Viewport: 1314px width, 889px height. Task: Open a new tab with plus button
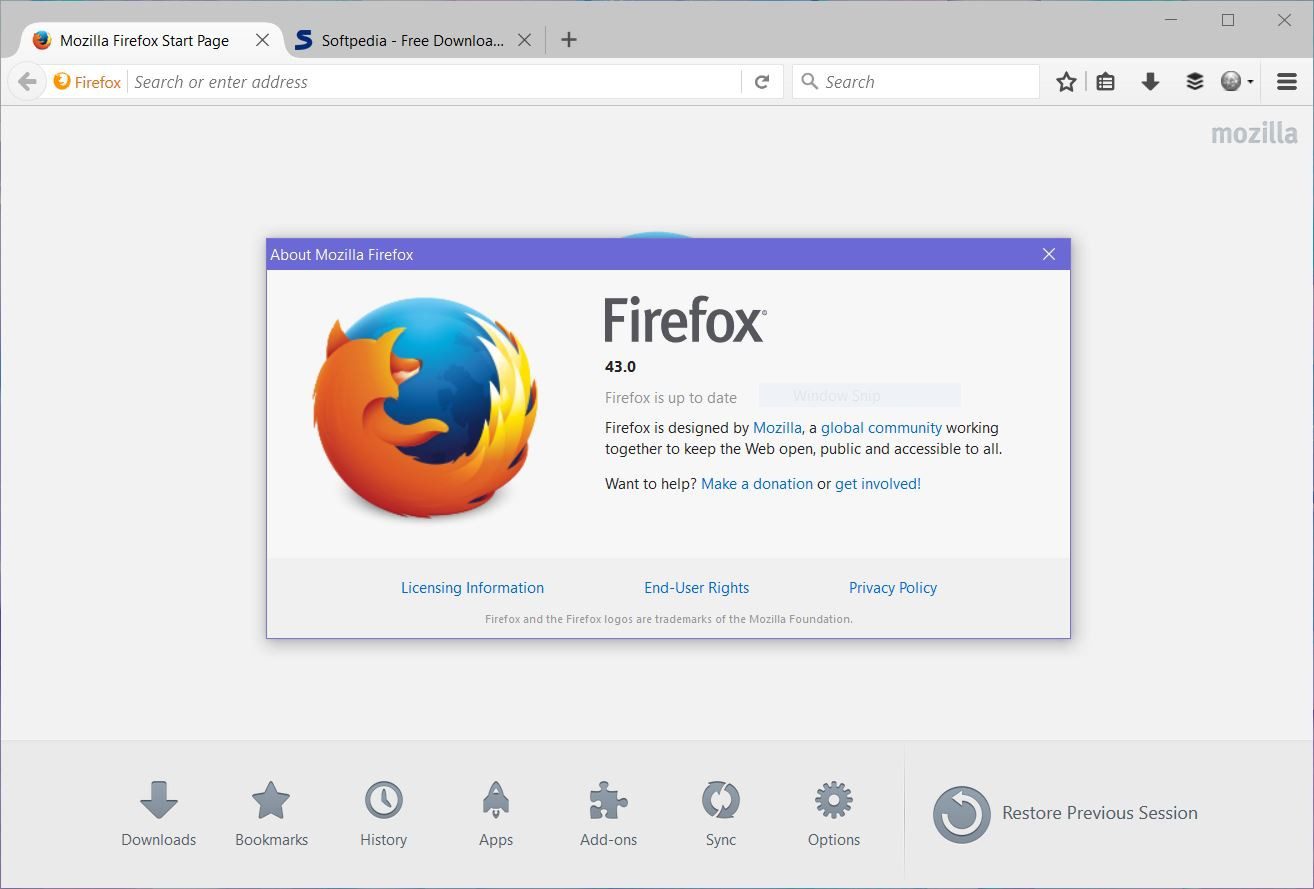coord(568,40)
